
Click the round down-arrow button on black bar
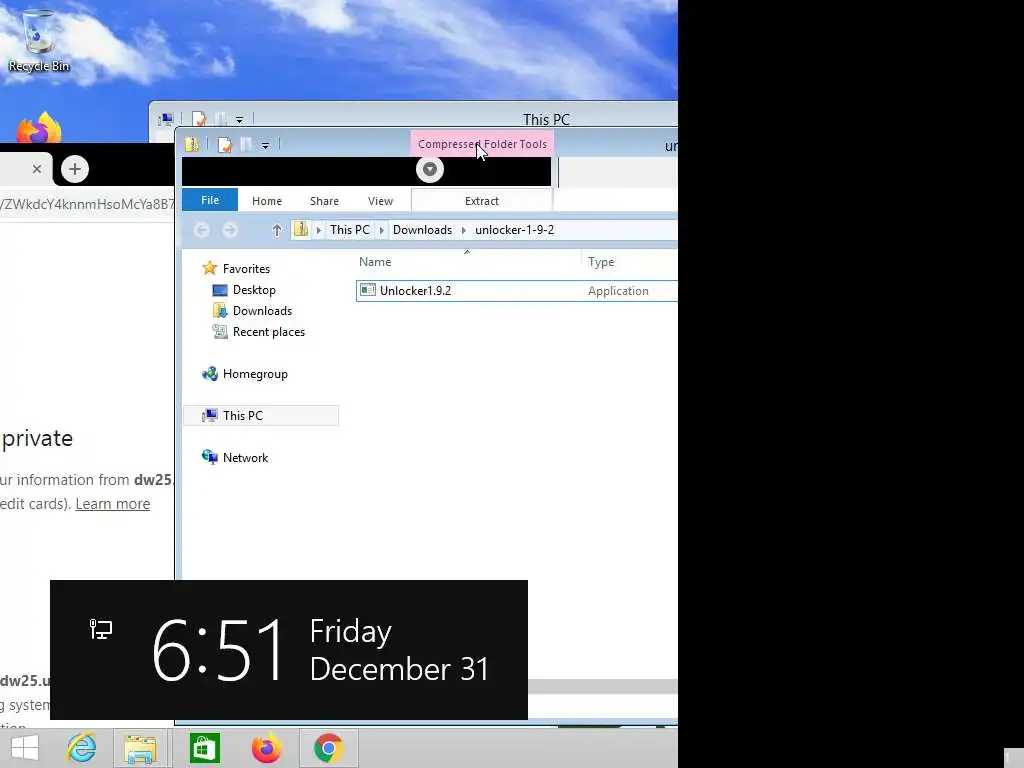click(430, 170)
